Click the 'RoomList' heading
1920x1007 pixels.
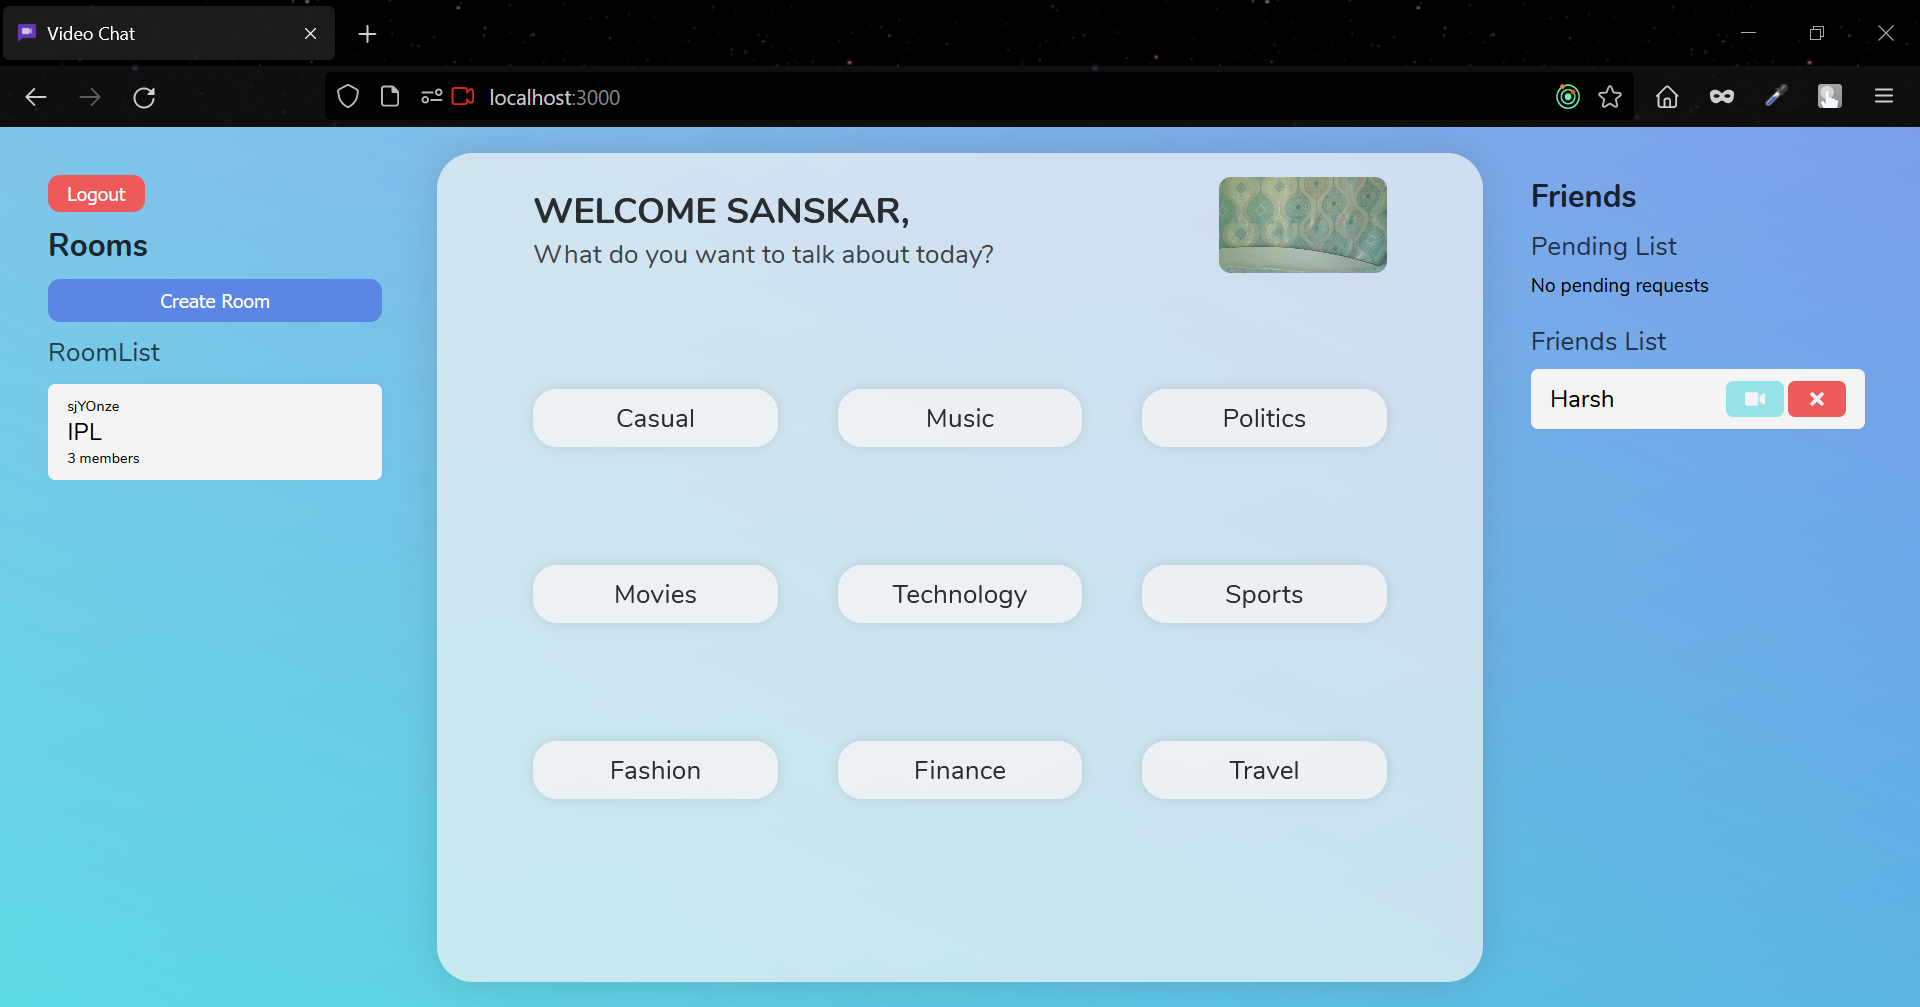coord(104,352)
